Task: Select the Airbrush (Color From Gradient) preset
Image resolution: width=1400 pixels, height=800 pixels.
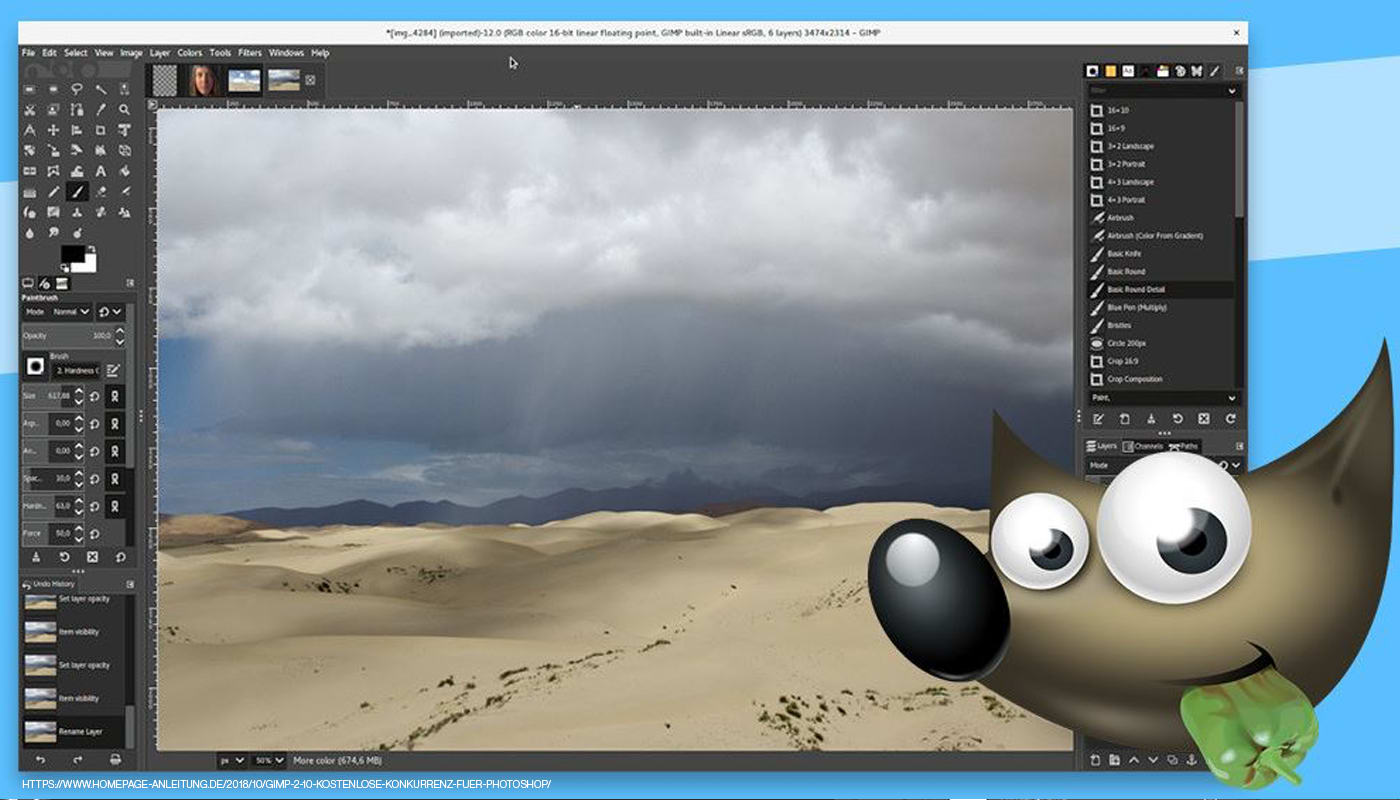Action: point(1154,236)
